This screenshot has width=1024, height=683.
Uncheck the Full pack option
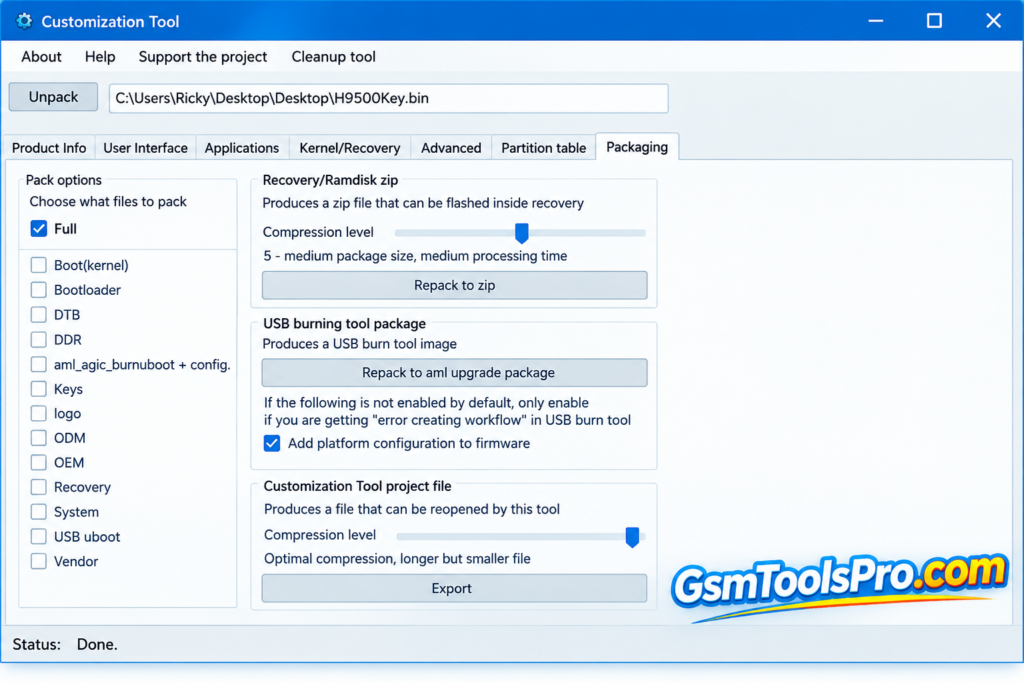pos(39,229)
